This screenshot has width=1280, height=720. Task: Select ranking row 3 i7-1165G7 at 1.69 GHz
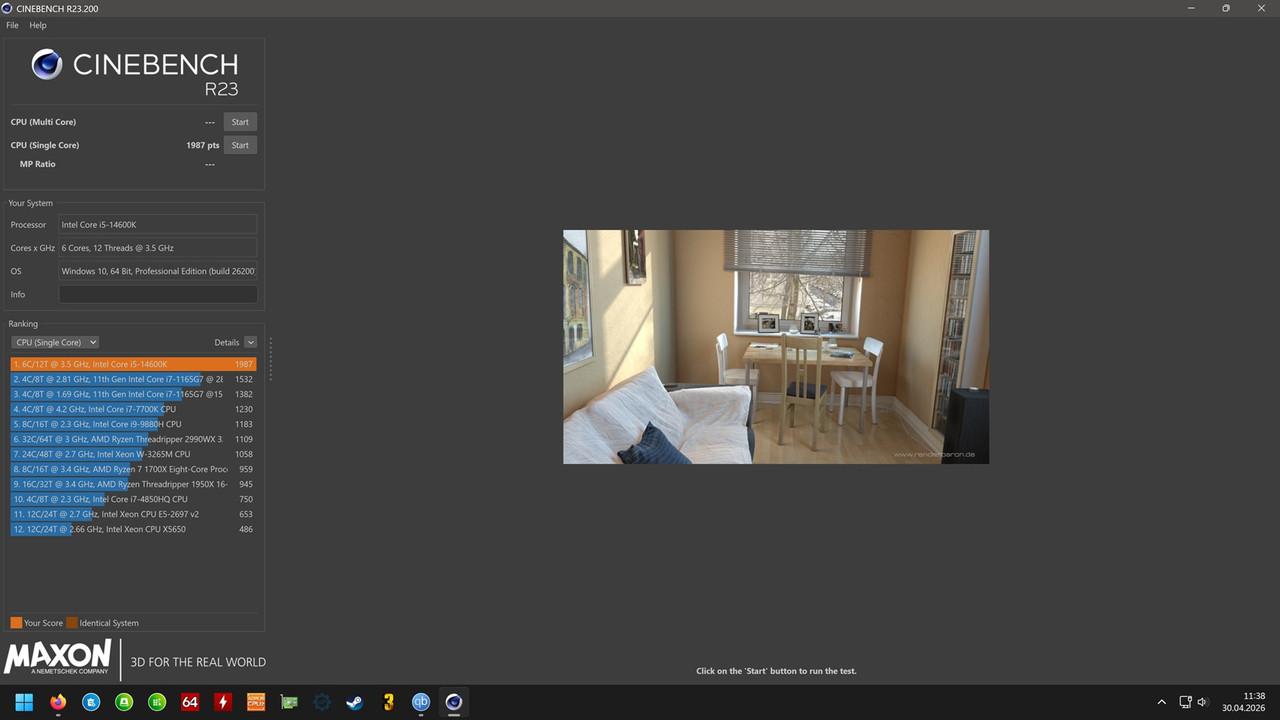[x=133, y=394]
